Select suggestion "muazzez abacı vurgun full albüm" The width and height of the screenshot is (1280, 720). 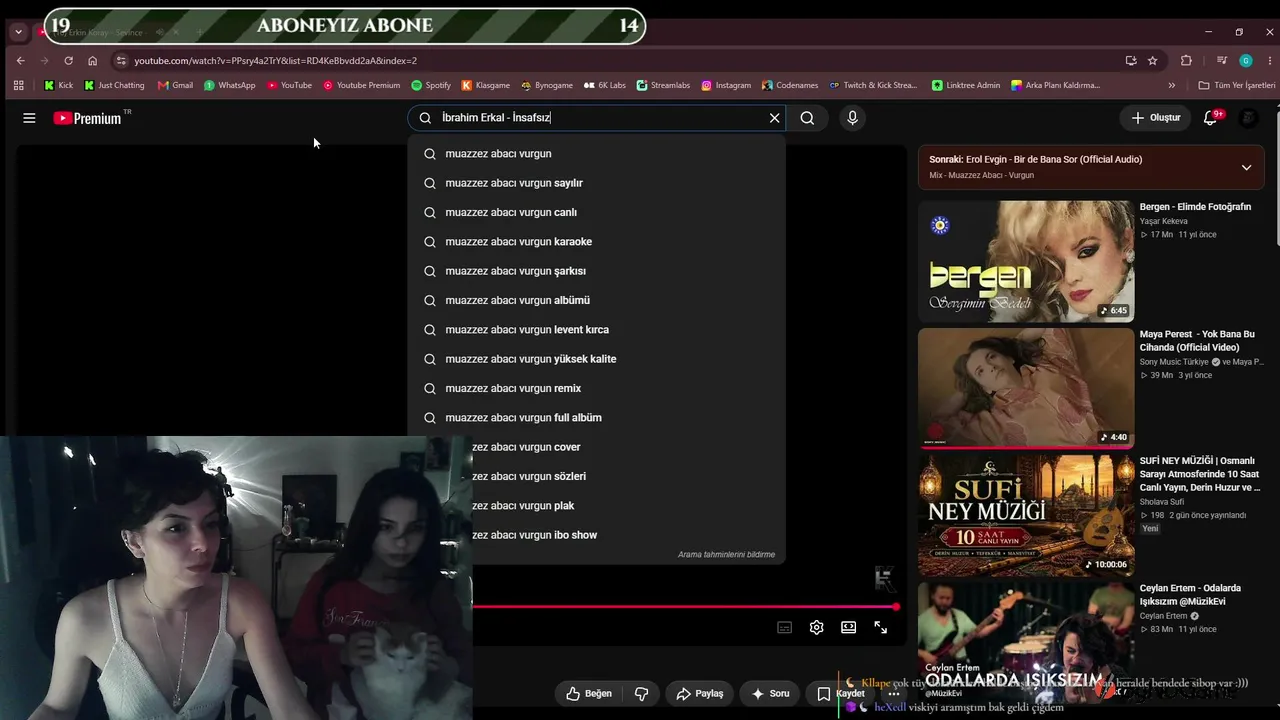tap(596, 418)
